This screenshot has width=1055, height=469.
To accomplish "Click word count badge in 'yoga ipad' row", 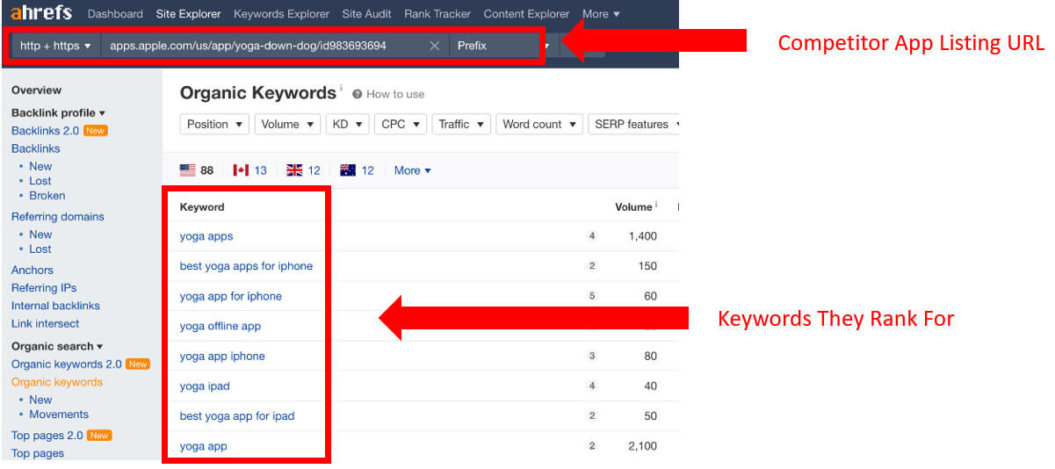I will point(592,386).
